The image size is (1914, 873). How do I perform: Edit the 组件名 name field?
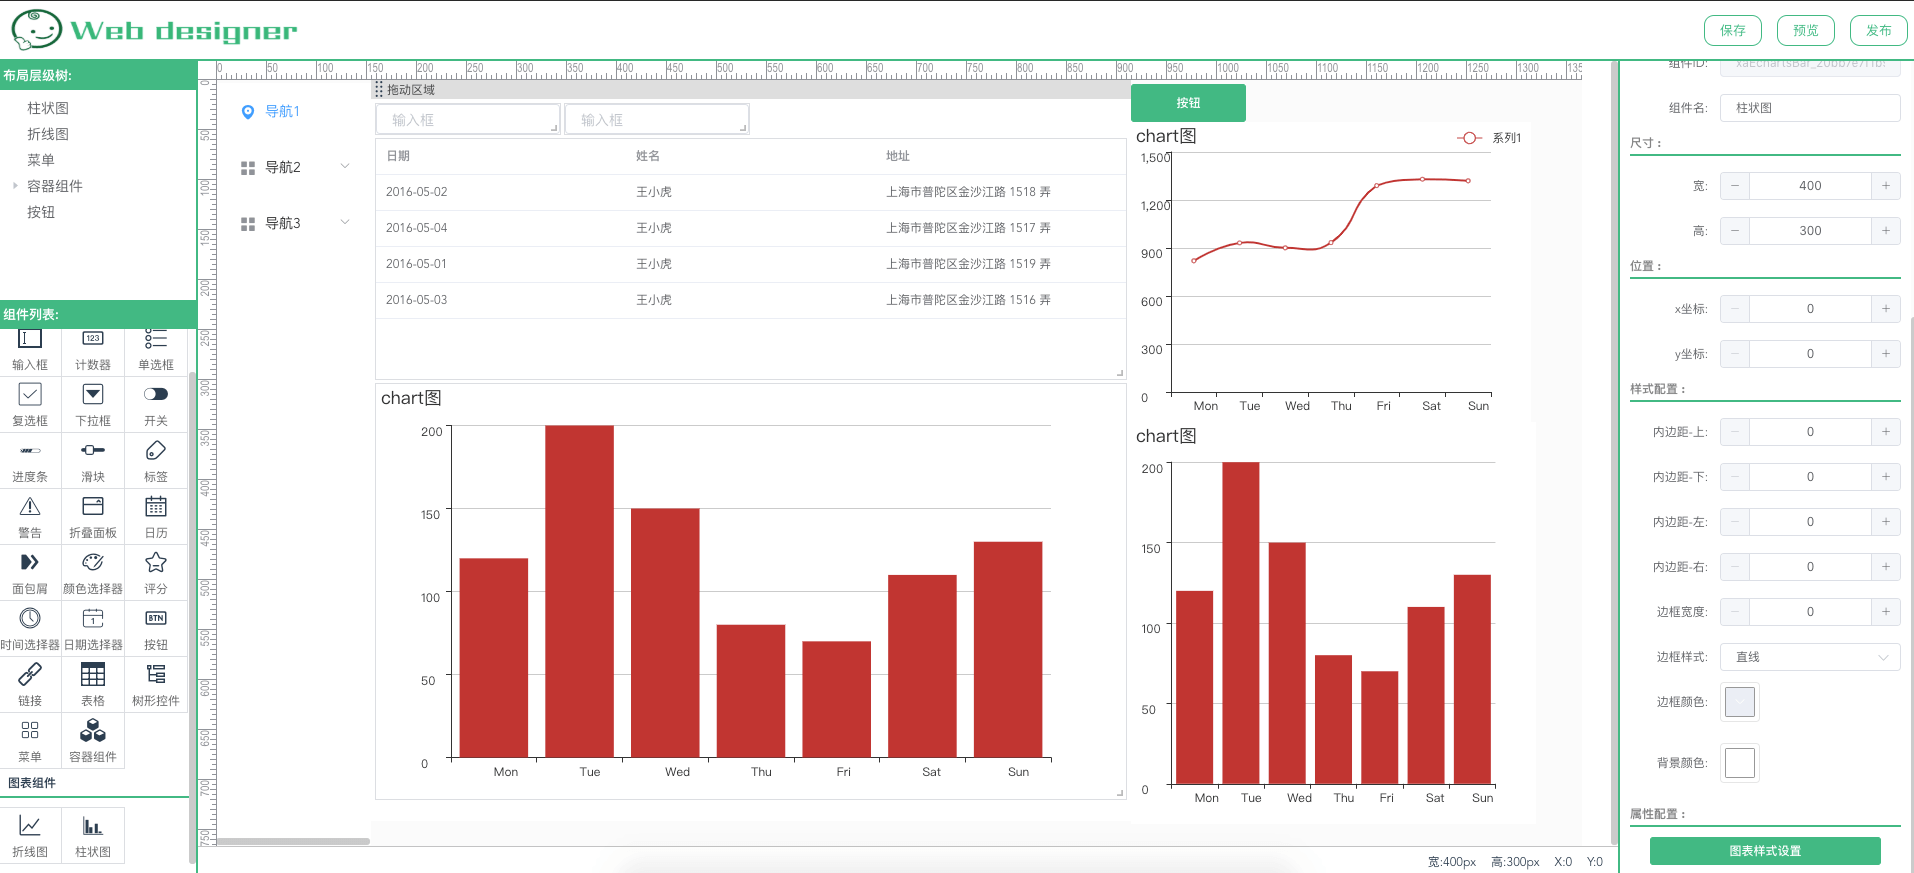tap(1810, 108)
